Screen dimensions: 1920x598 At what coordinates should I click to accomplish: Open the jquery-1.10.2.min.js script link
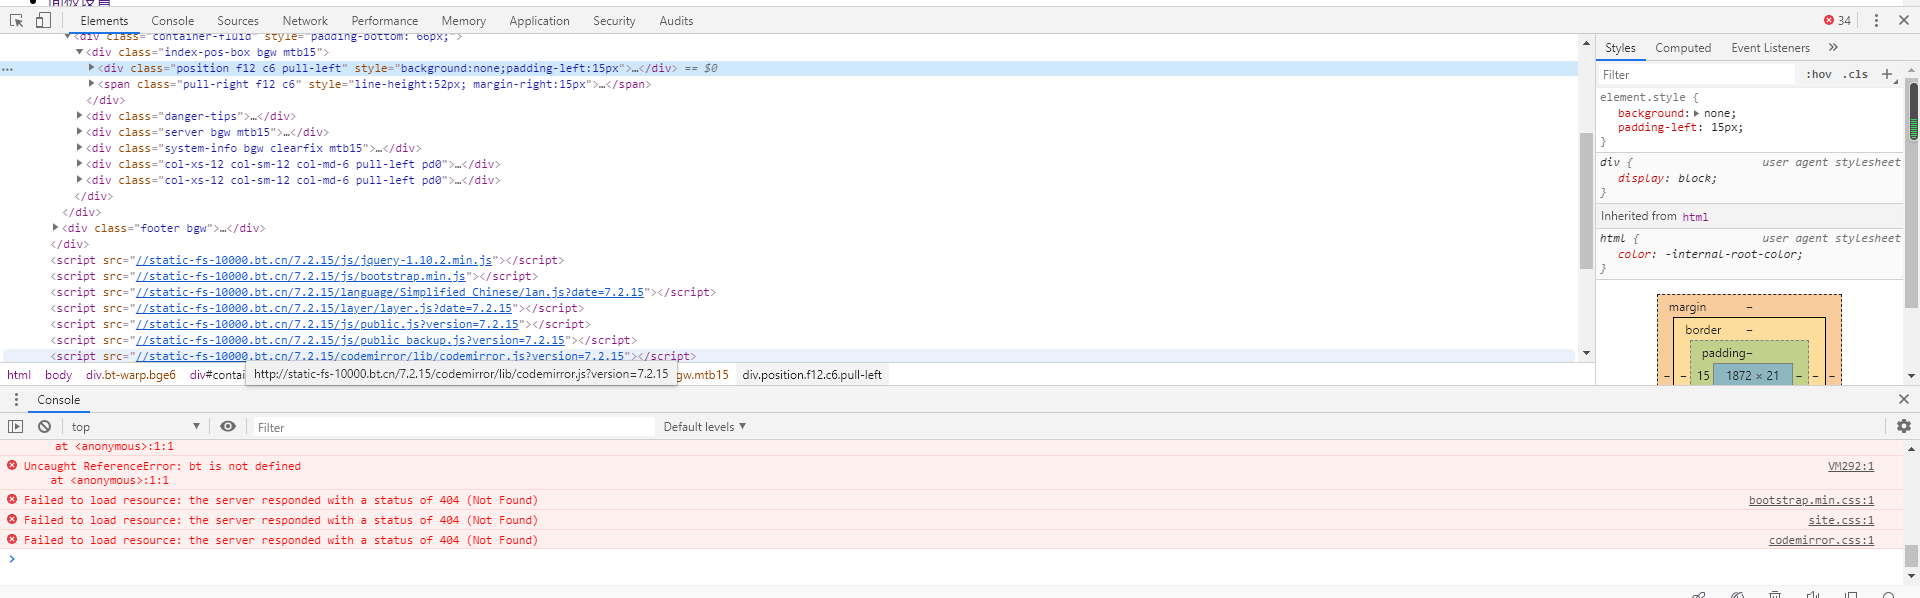click(x=314, y=260)
